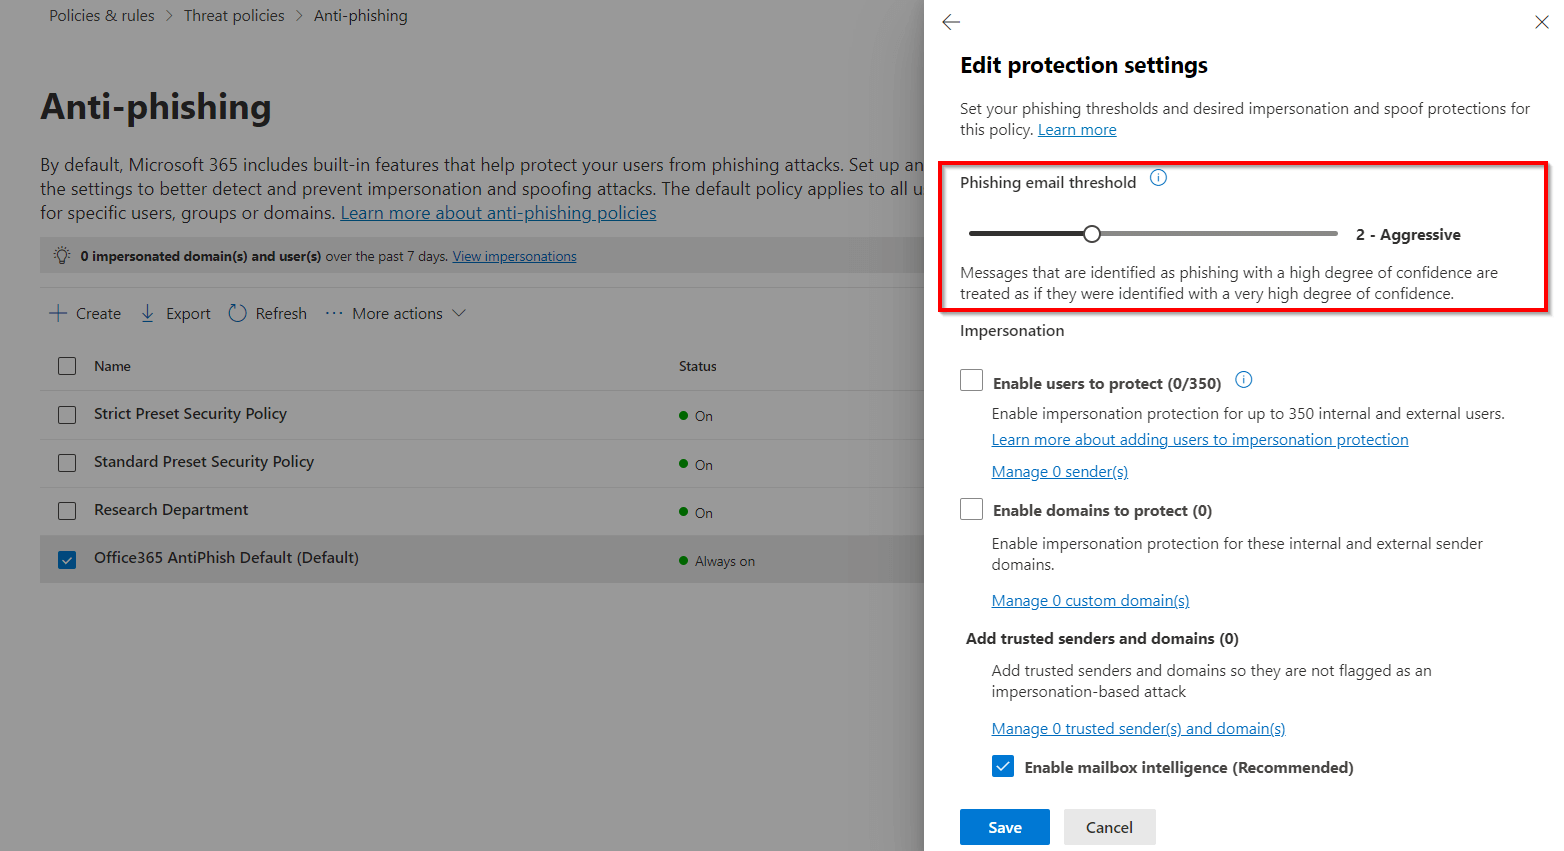Select the header checkbox to select all policies
Image resolution: width=1564 pixels, height=851 pixels.
(66, 366)
